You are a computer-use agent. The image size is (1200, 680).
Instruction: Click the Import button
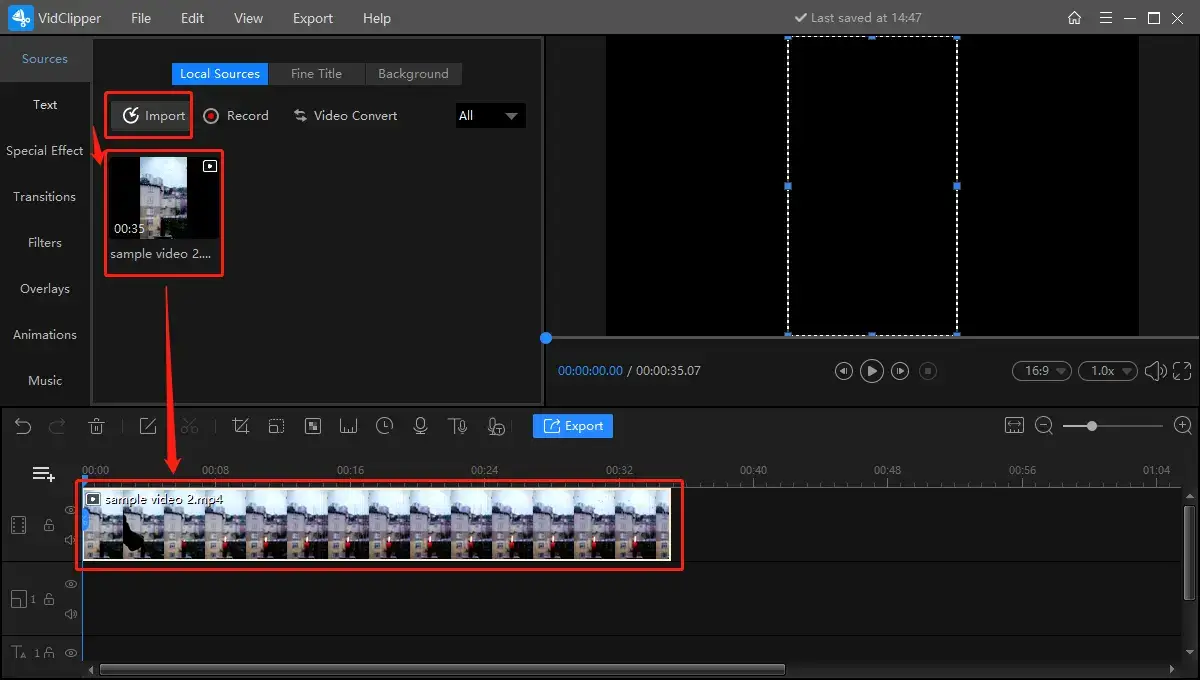pyautogui.click(x=153, y=116)
